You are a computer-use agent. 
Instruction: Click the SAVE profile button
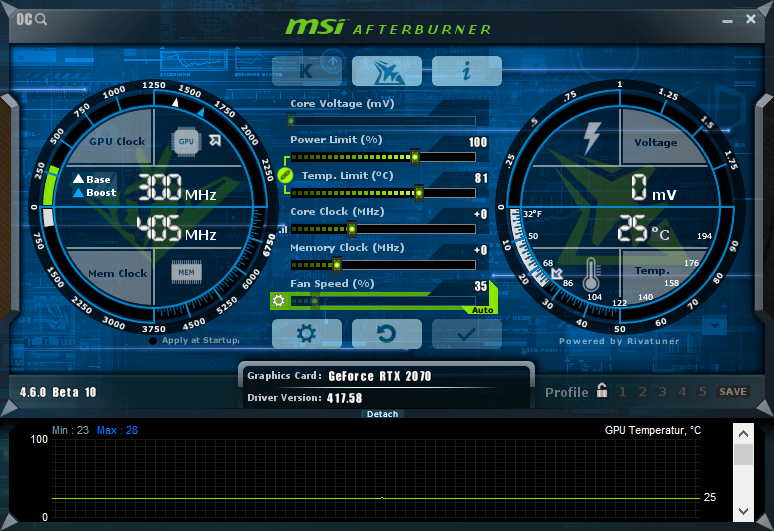tap(733, 392)
